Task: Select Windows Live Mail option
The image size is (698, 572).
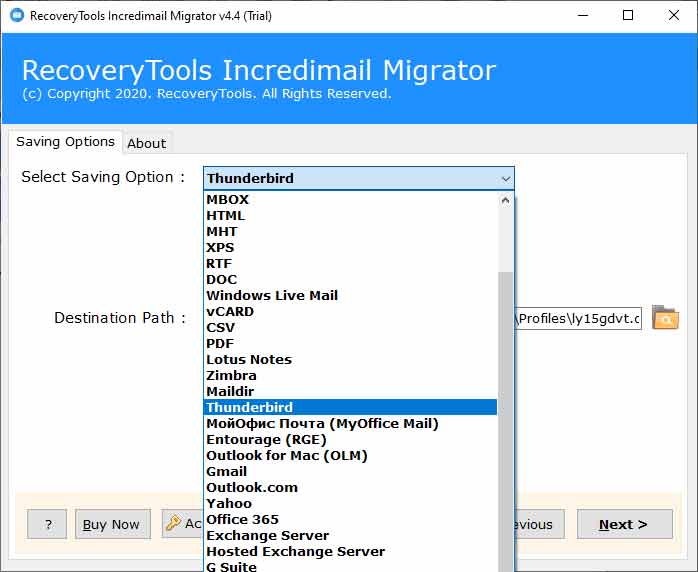Action: (x=350, y=296)
